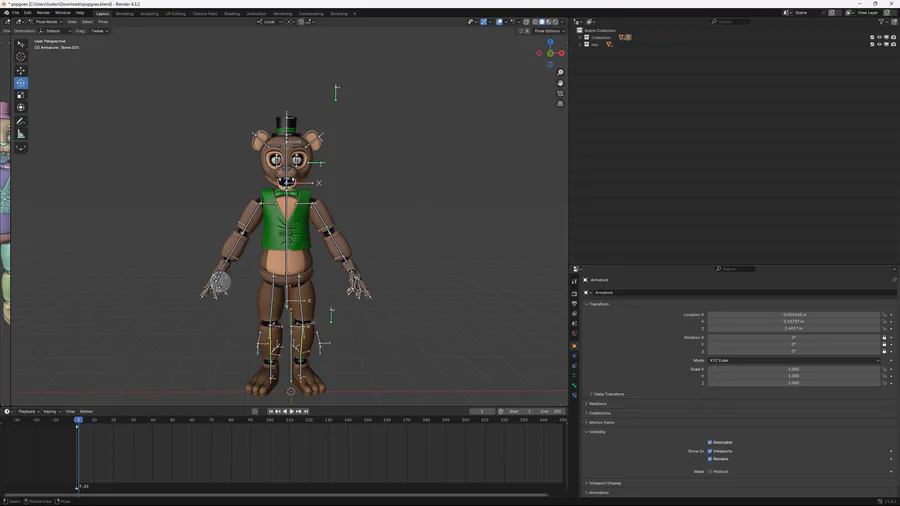
Task: Activate the Rotate tool
Action: (21, 83)
